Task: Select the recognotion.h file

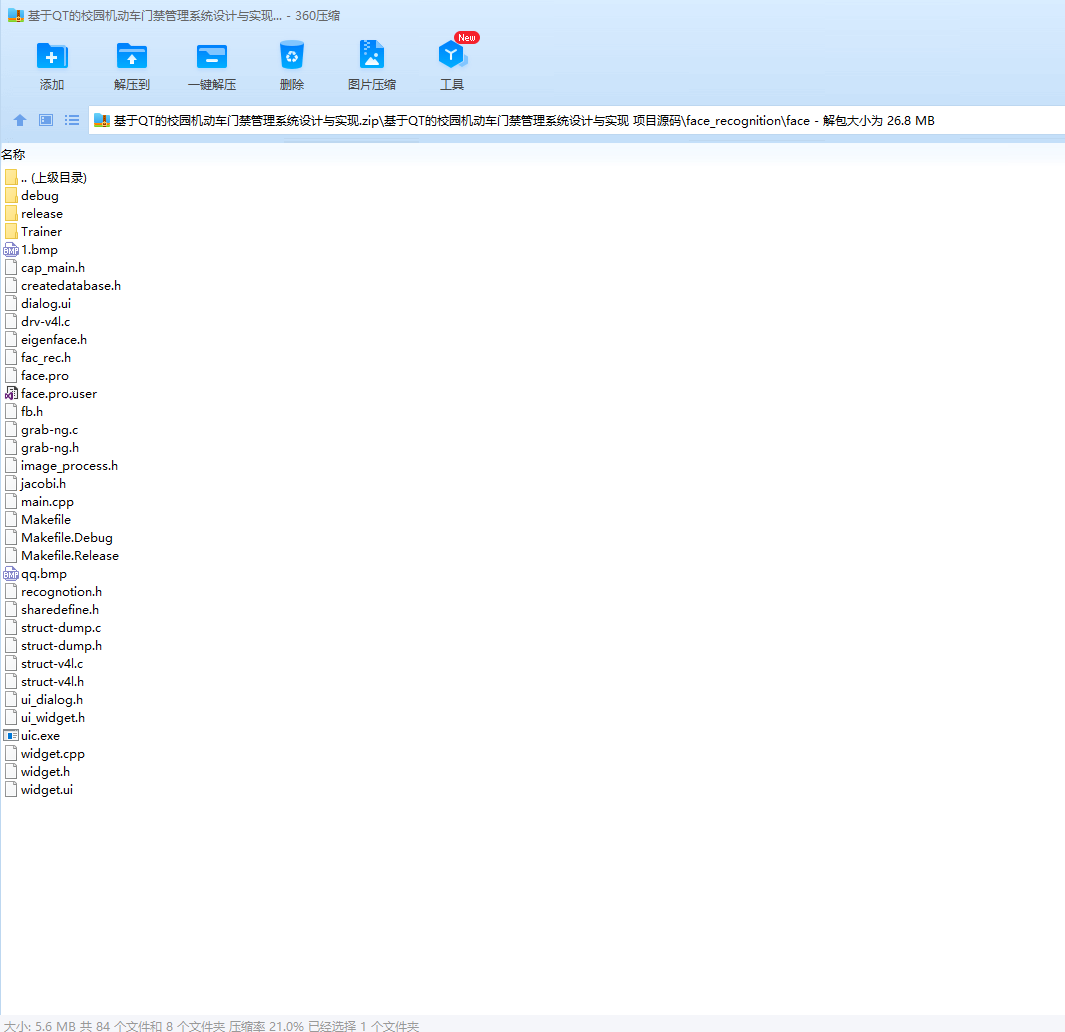Action: [54, 592]
